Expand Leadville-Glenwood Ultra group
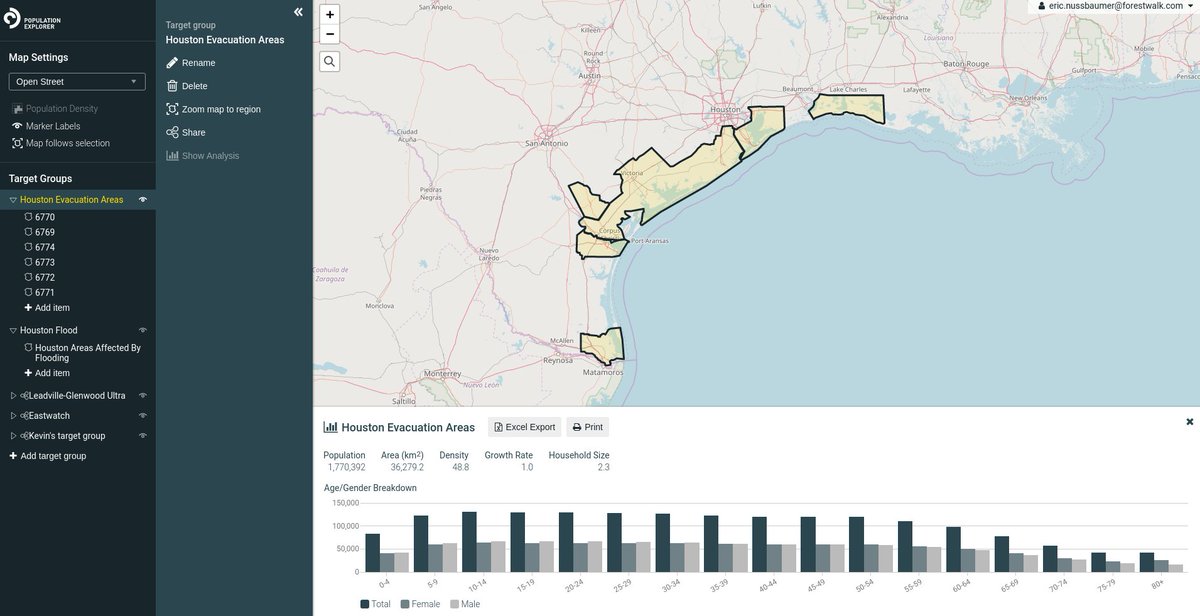The width and height of the screenshot is (1200, 616). point(13,396)
